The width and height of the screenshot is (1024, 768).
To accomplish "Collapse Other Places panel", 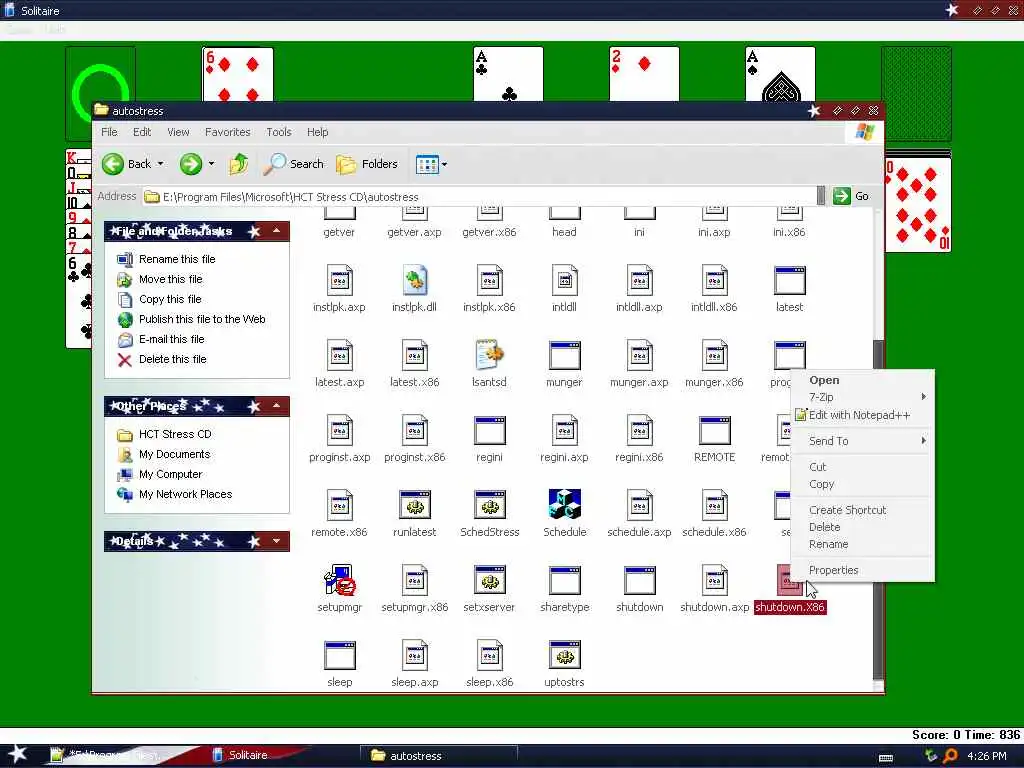I will (277, 406).
